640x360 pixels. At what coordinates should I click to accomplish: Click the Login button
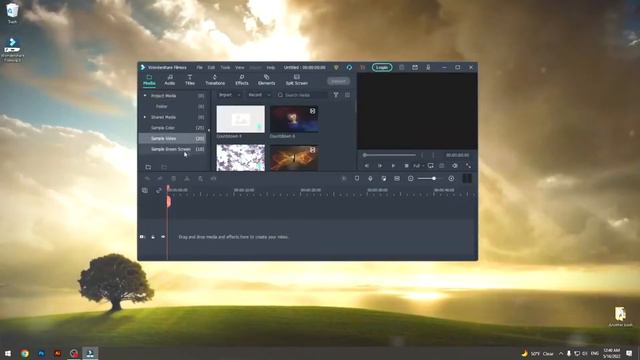click(382, 67)
